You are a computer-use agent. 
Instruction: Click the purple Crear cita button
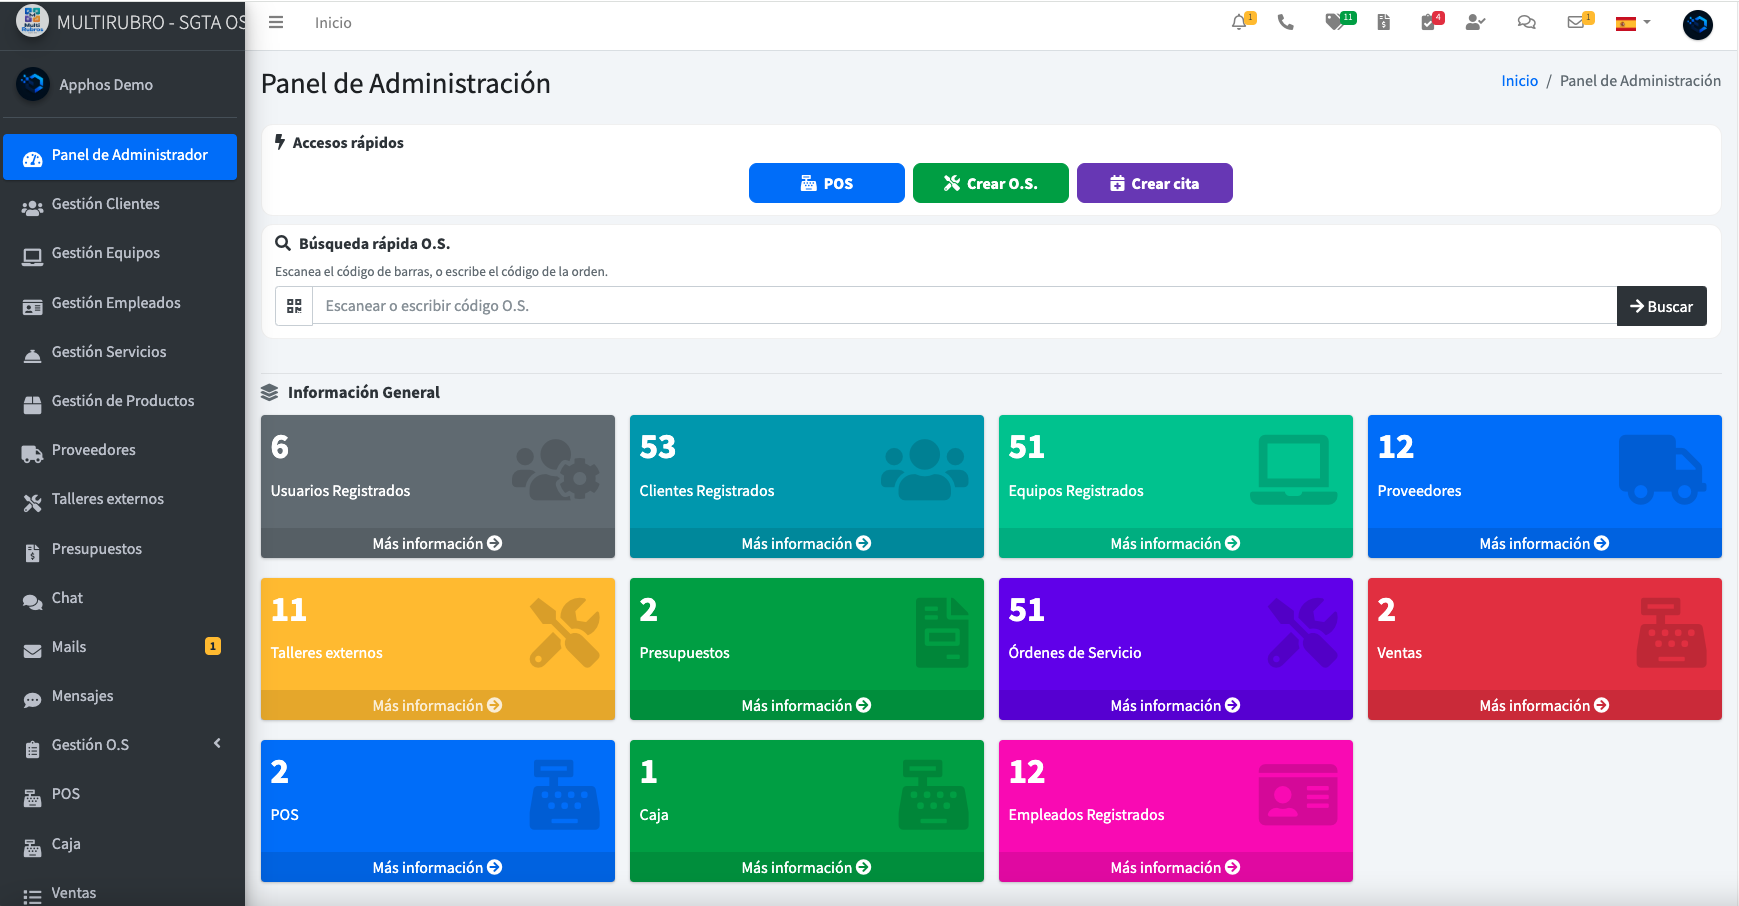click(x=1154, y=183)
